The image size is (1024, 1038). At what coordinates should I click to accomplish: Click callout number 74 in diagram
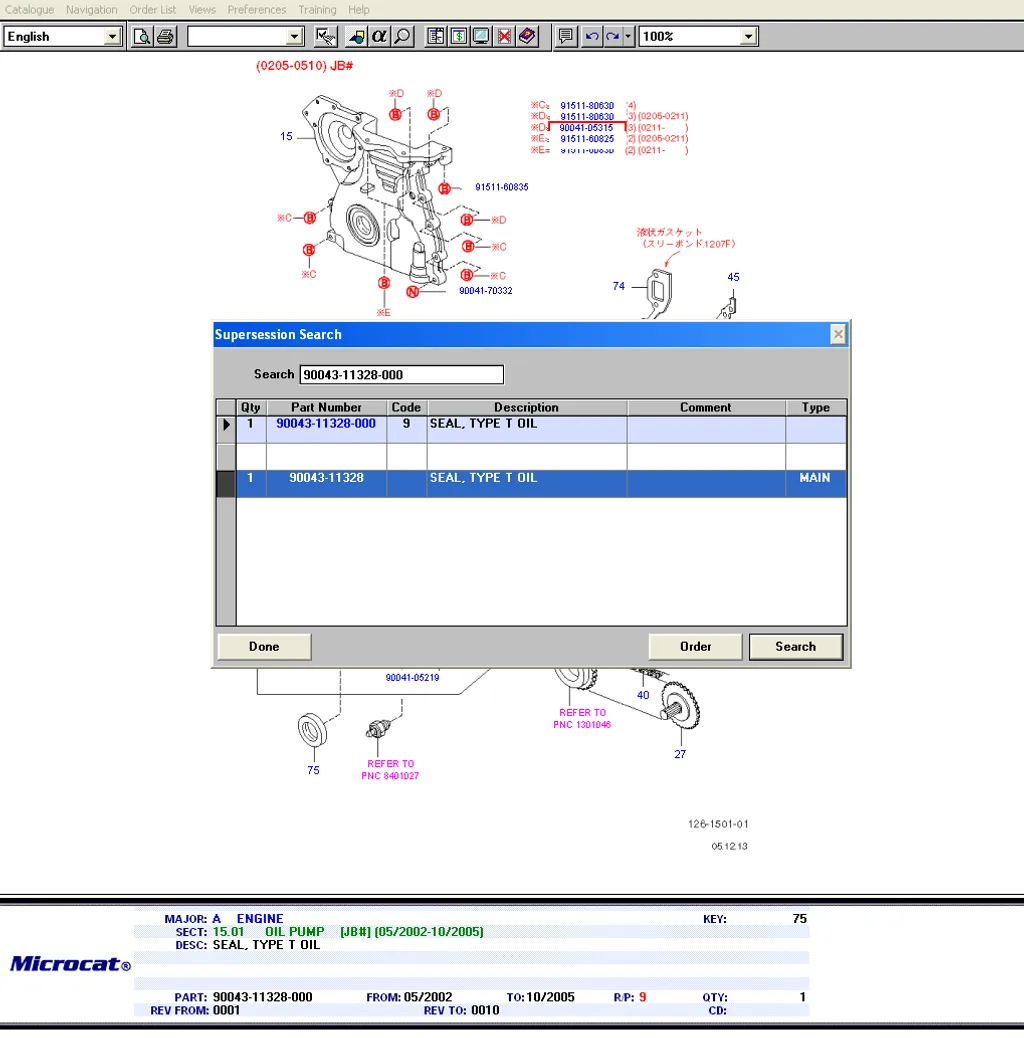pyautogui.click(x=619, y=286)
